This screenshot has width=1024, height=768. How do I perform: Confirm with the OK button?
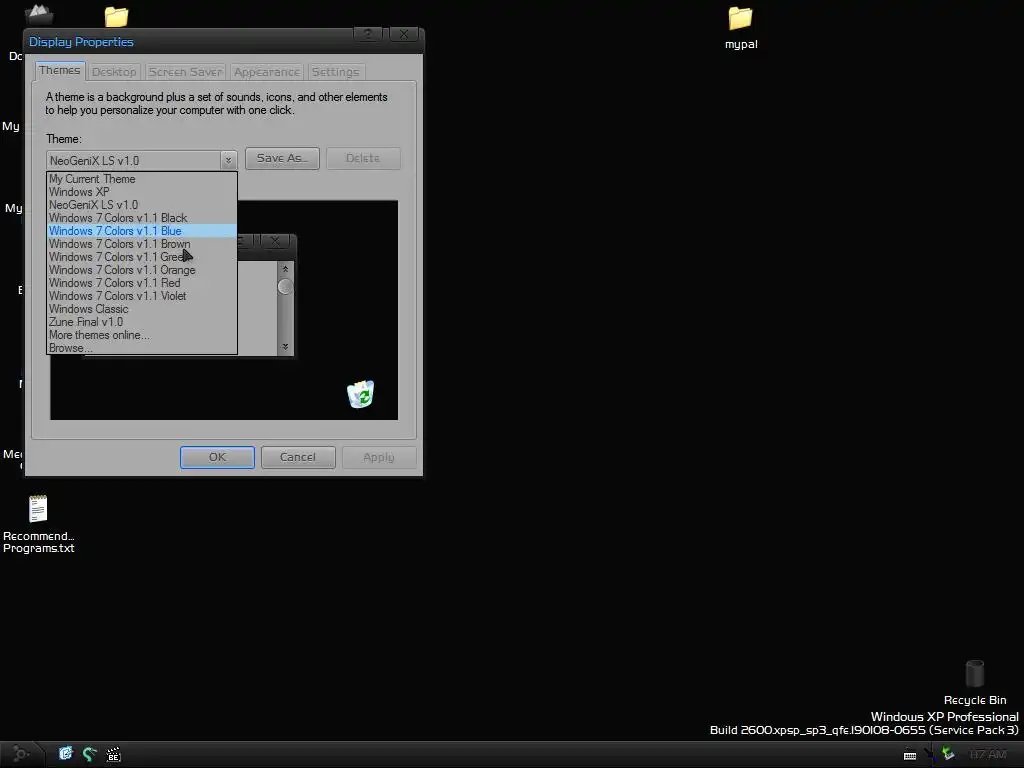tap(217, 457)
